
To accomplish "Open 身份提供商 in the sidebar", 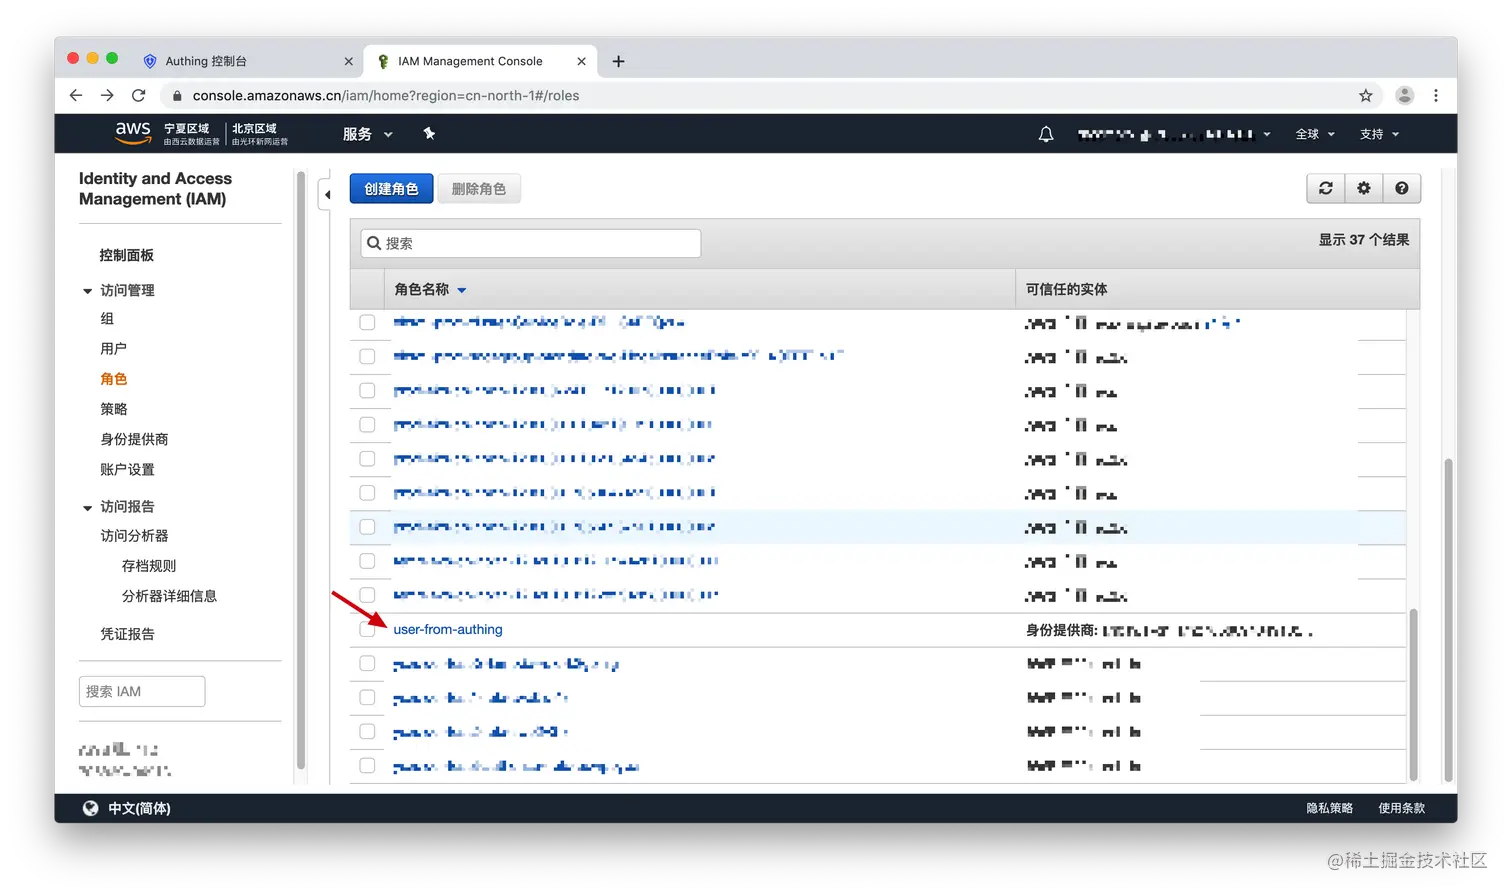I will click(x=134, y=439).
